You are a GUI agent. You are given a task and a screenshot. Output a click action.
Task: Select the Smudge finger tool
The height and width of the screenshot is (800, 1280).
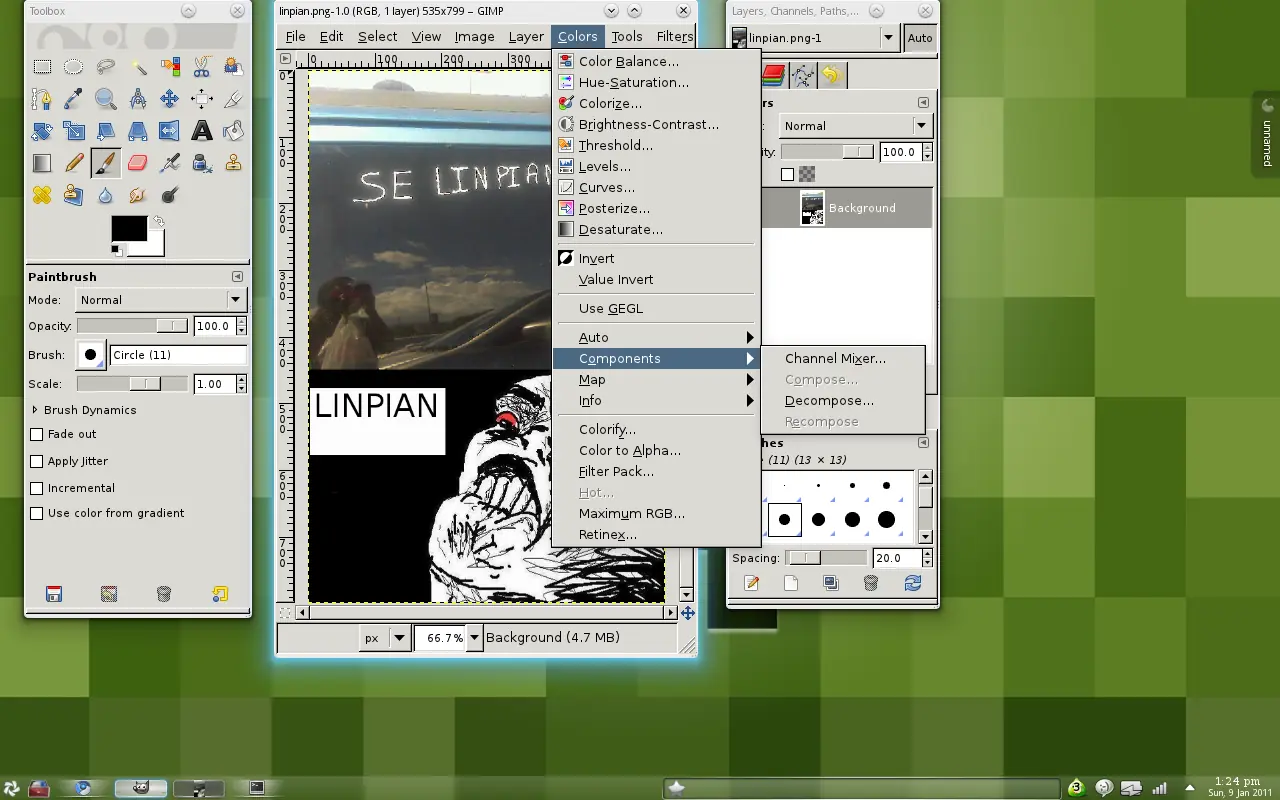pos(138,195)
